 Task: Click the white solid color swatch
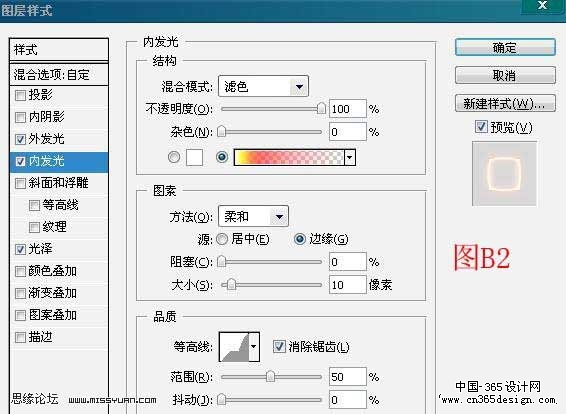(194, 157)
